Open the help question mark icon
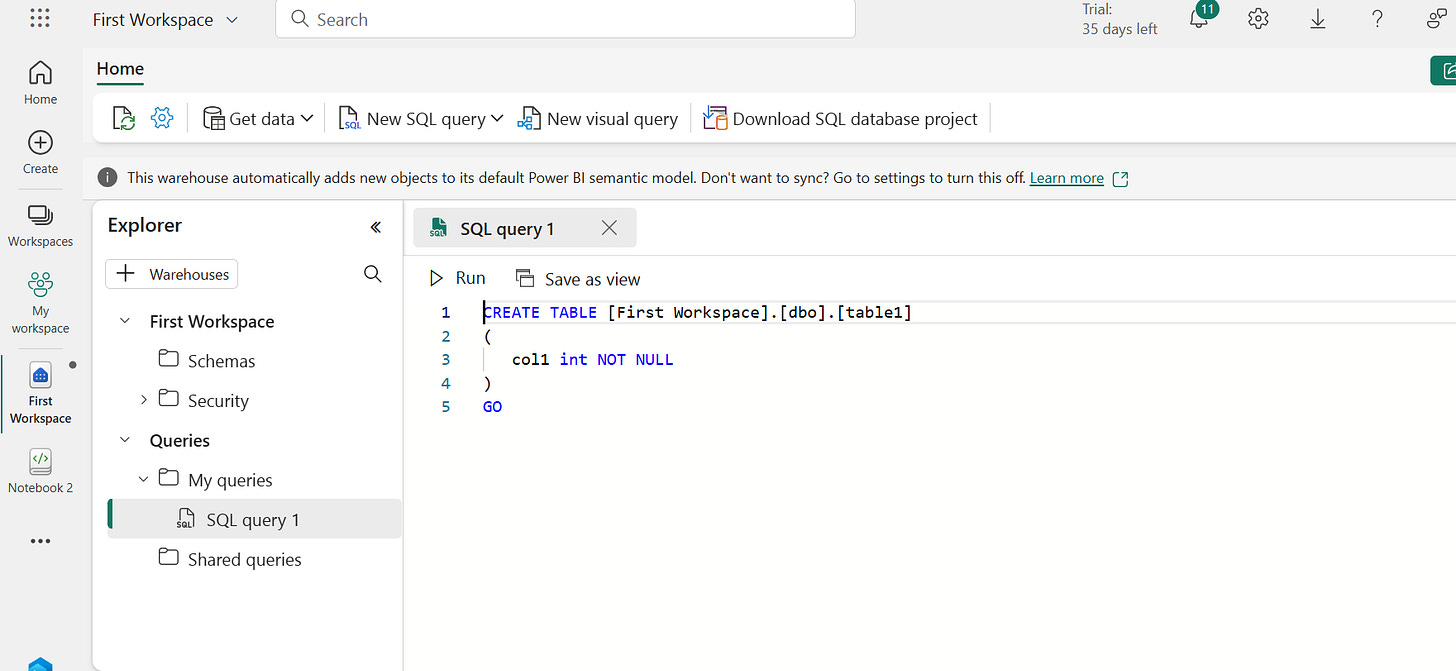This screenshot has height=671, width=1456. [x=1377, y=18]
